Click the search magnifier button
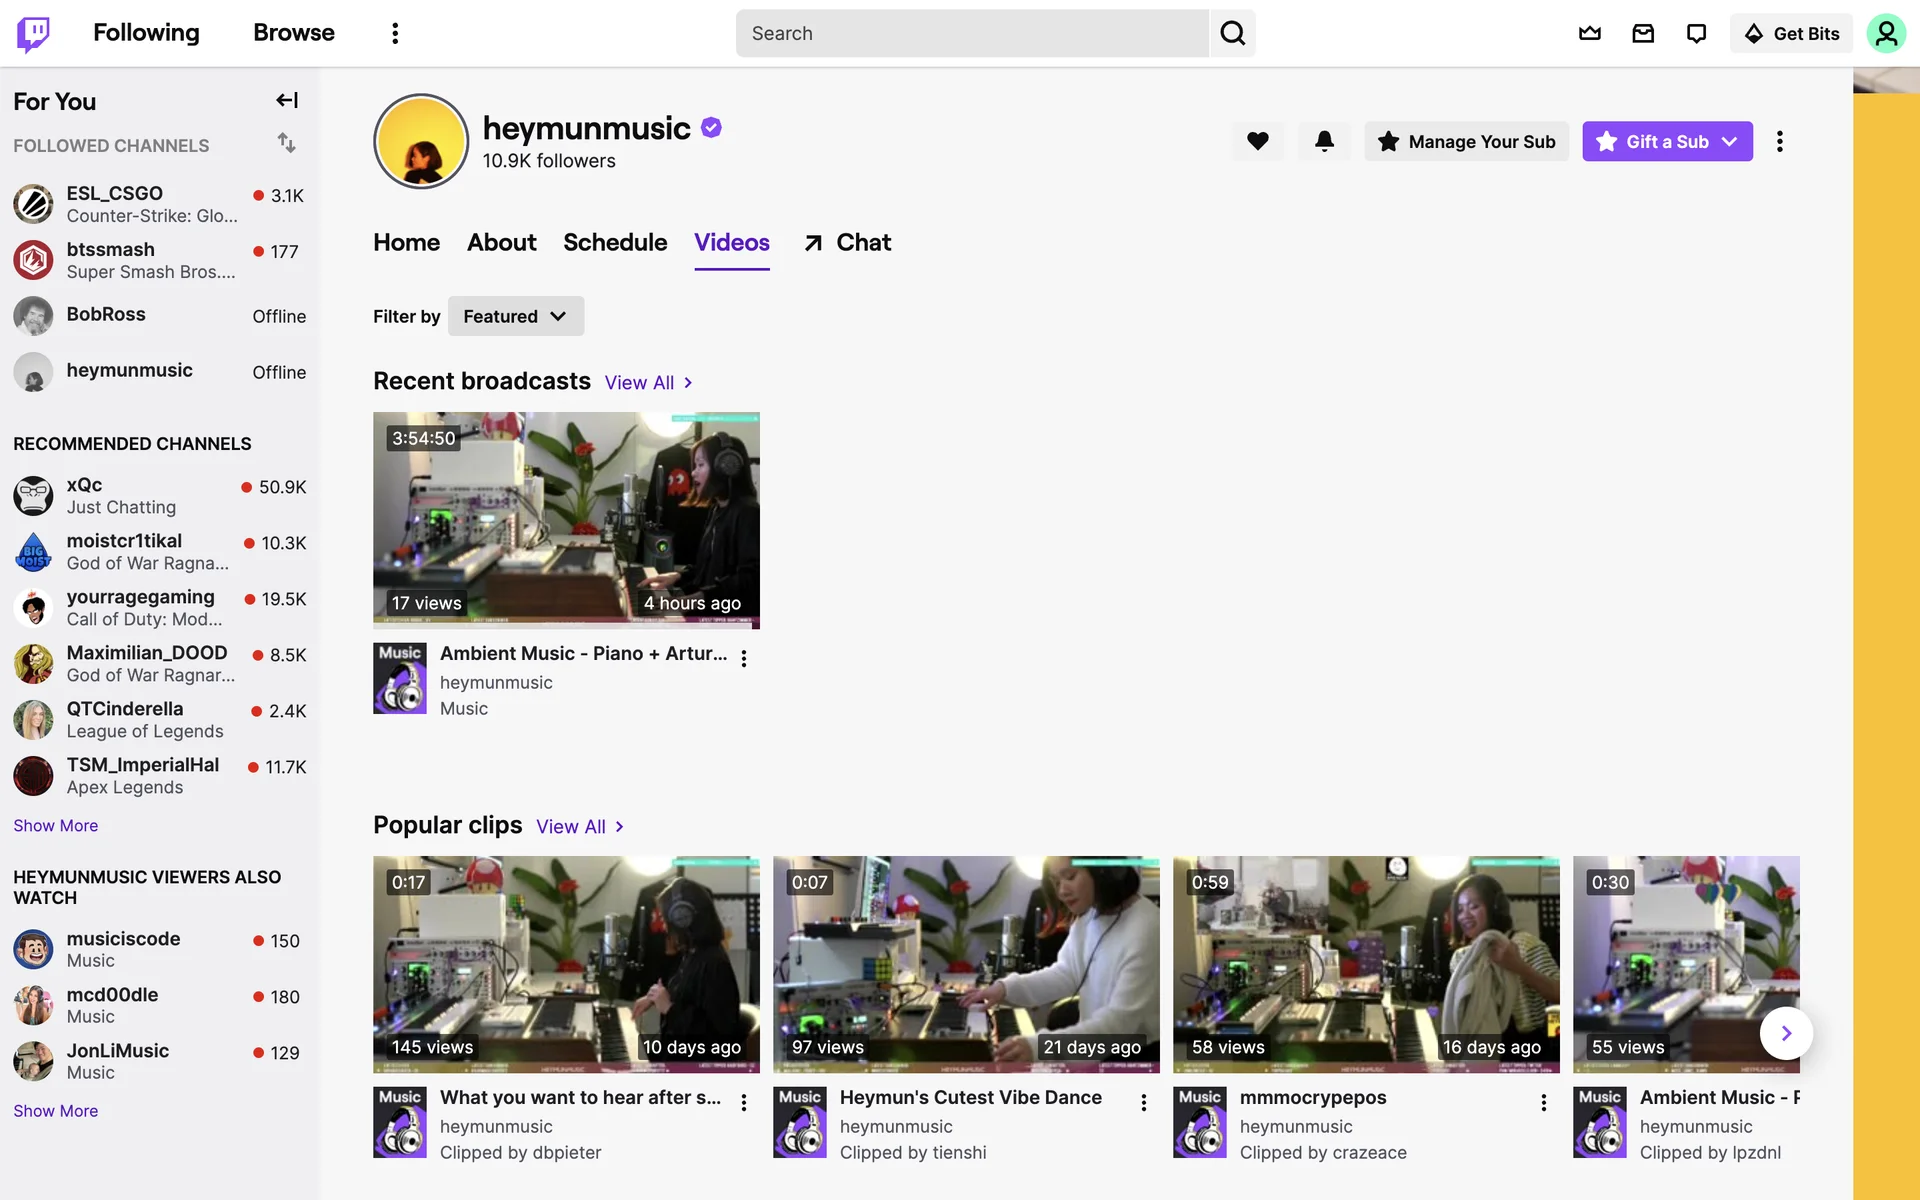 [1232, 33]
